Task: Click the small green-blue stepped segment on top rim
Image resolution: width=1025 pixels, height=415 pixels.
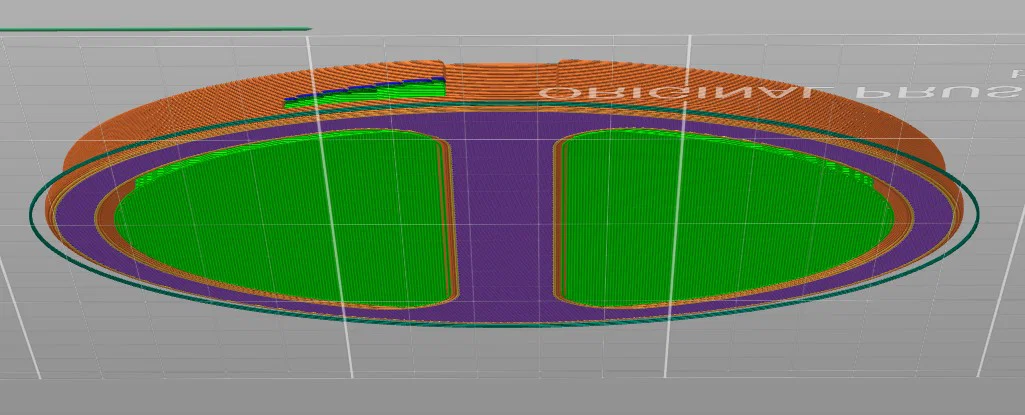Action: pos(365,91)
